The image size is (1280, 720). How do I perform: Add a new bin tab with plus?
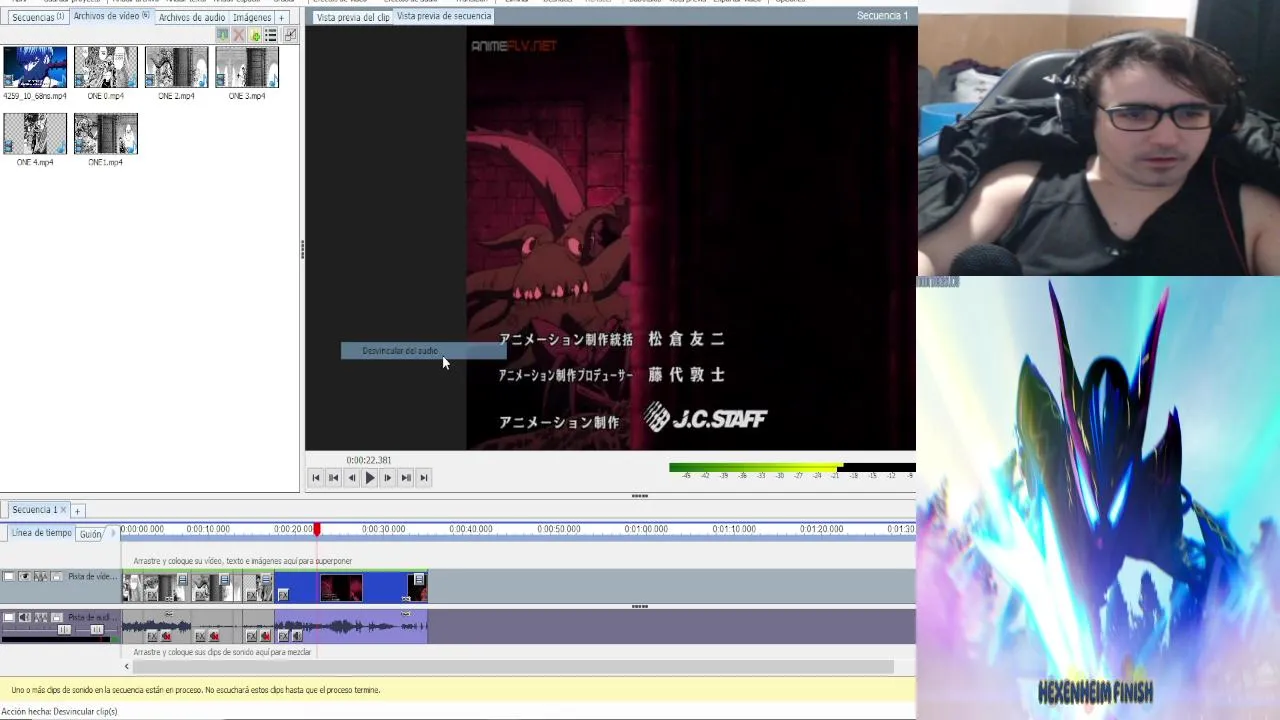coord(282,17)
